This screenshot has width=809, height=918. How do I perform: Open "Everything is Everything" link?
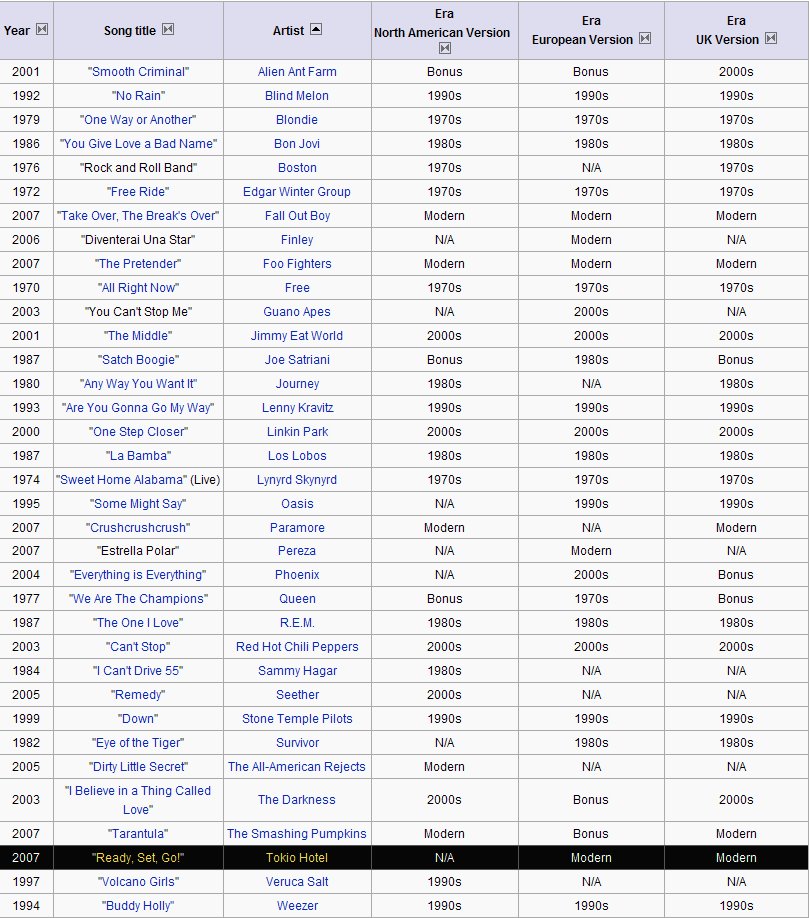138,575
